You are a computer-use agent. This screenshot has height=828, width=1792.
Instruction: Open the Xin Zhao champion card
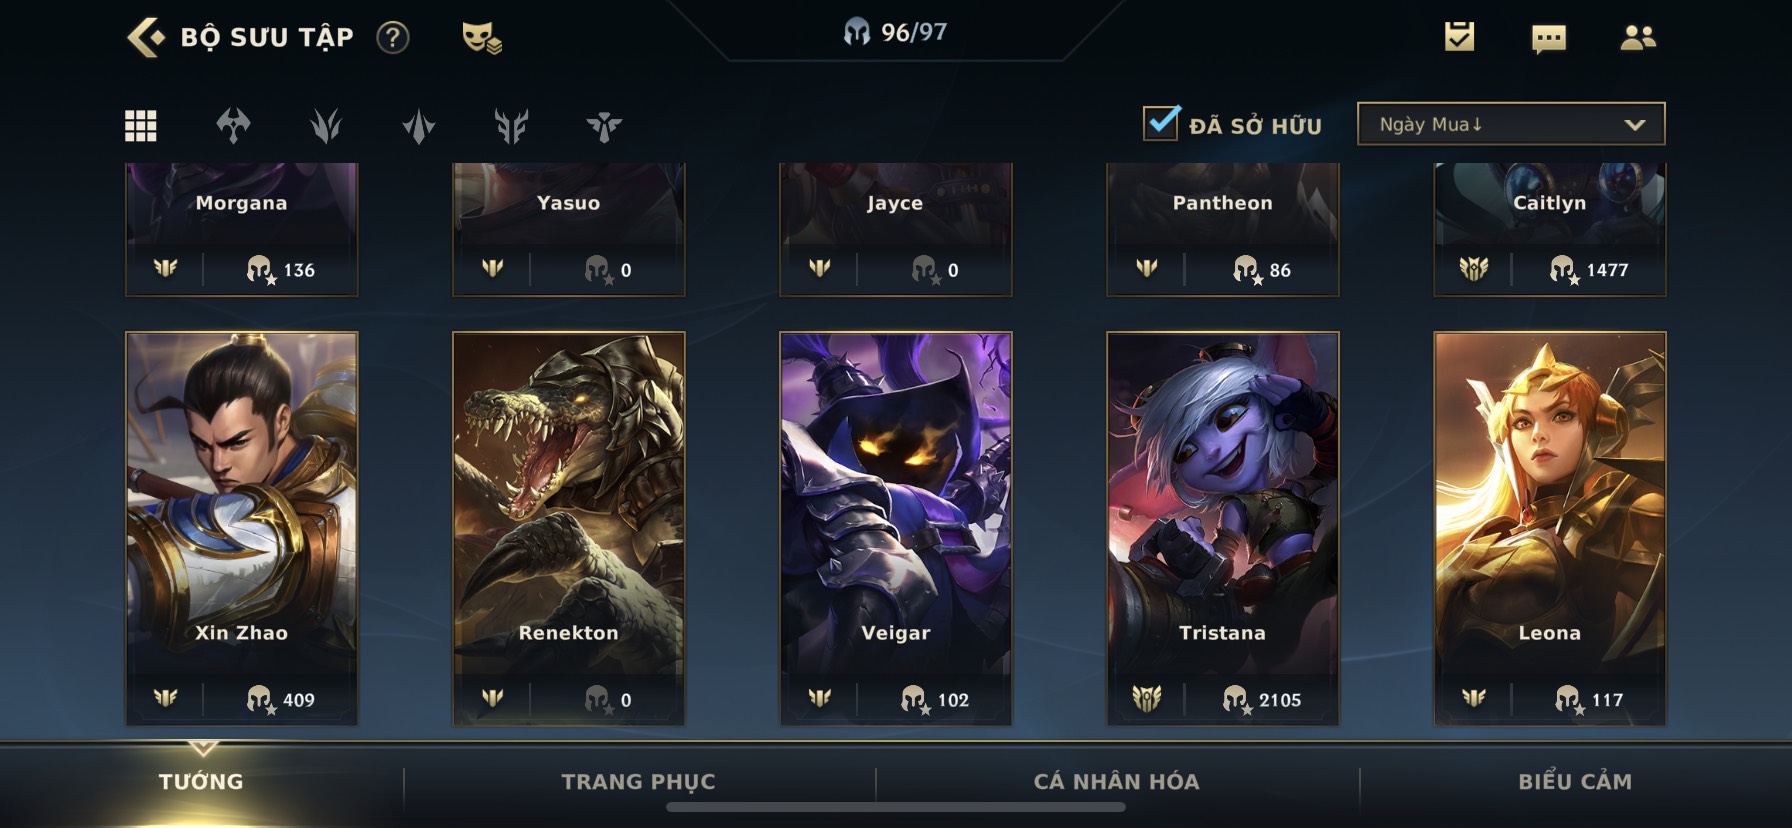242,528
